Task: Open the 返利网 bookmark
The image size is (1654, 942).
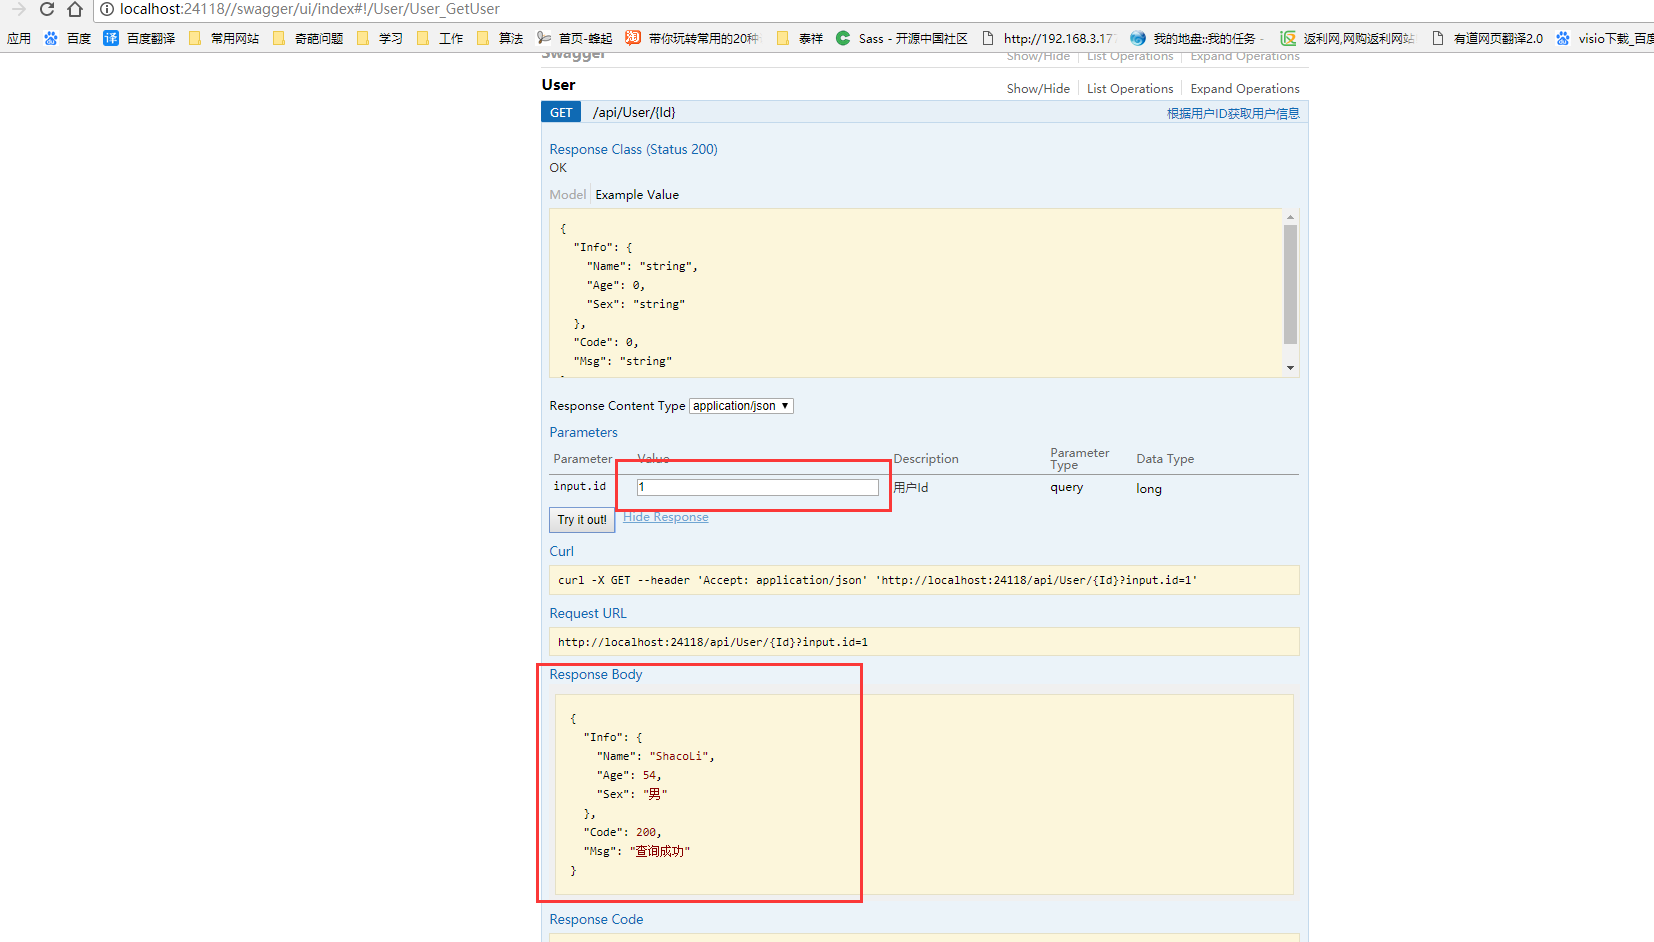Action: point(1347,38)
